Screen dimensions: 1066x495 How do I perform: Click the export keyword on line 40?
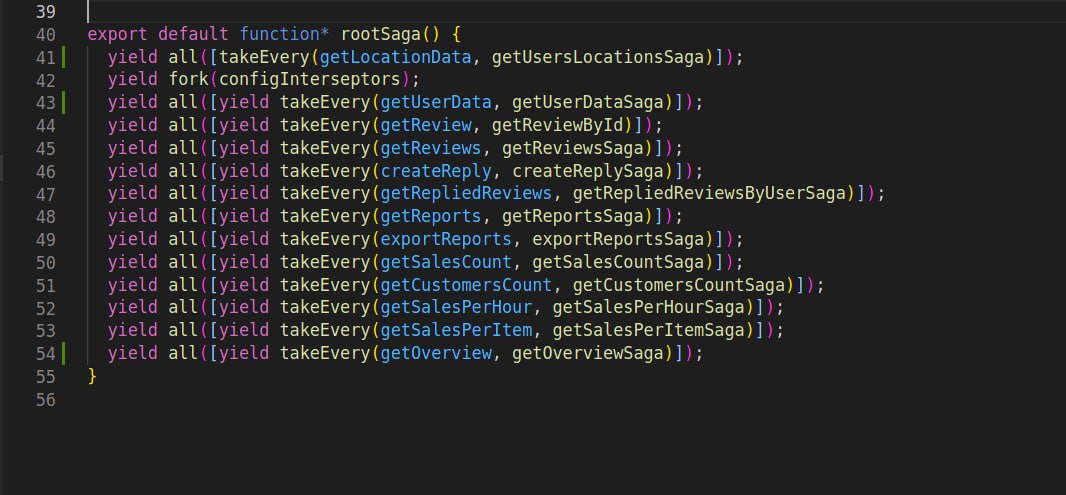click(118, 34)
